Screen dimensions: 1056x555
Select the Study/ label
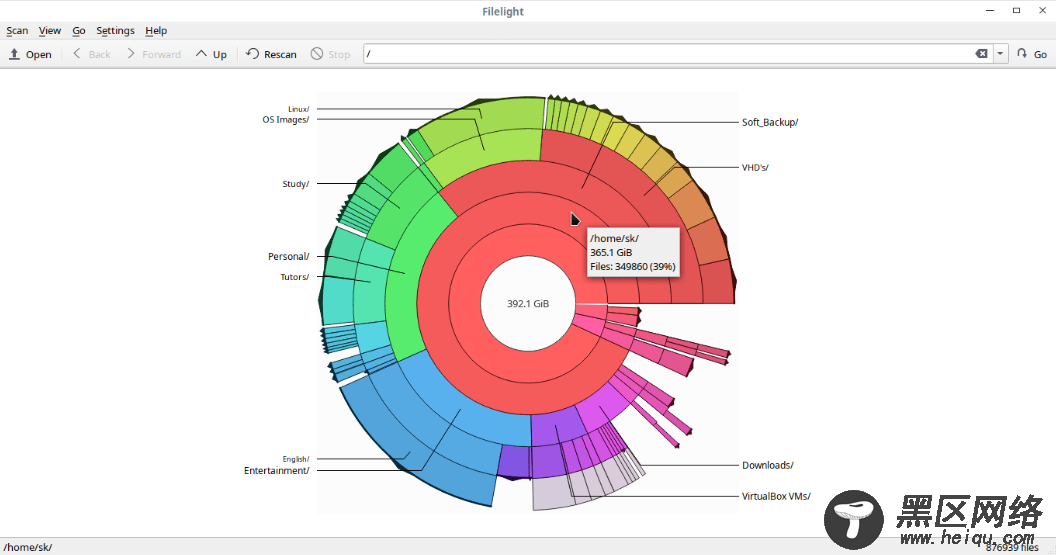click(296, 184)
